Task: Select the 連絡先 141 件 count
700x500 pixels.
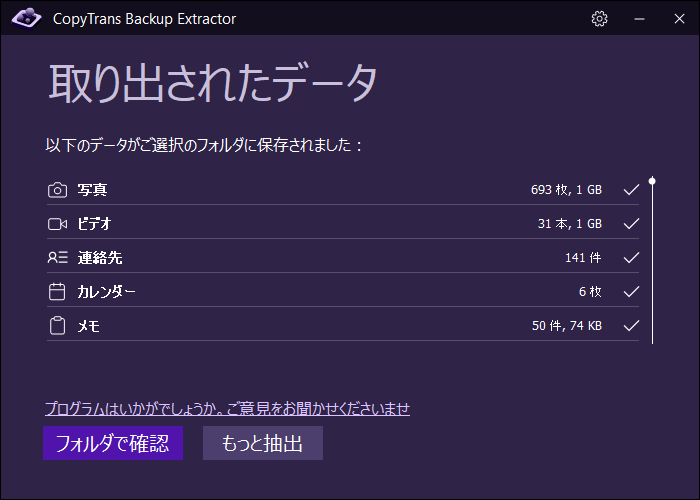Action: 582,258
